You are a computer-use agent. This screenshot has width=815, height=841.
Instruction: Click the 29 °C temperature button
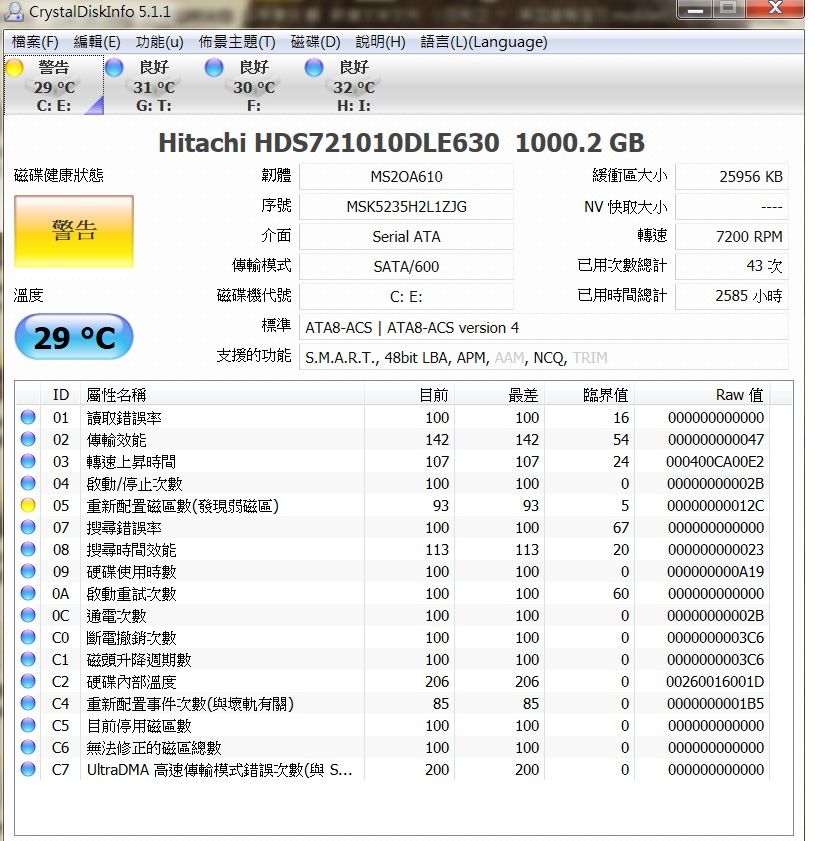(74, 337)
